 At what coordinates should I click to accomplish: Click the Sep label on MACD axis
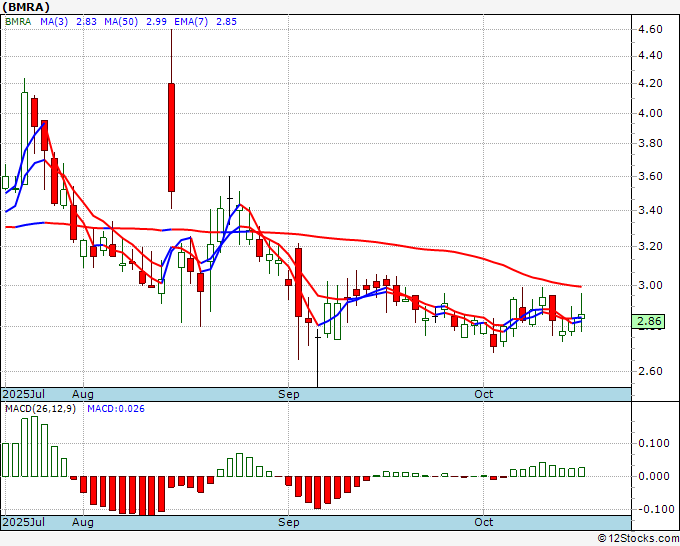pos(289,522)
